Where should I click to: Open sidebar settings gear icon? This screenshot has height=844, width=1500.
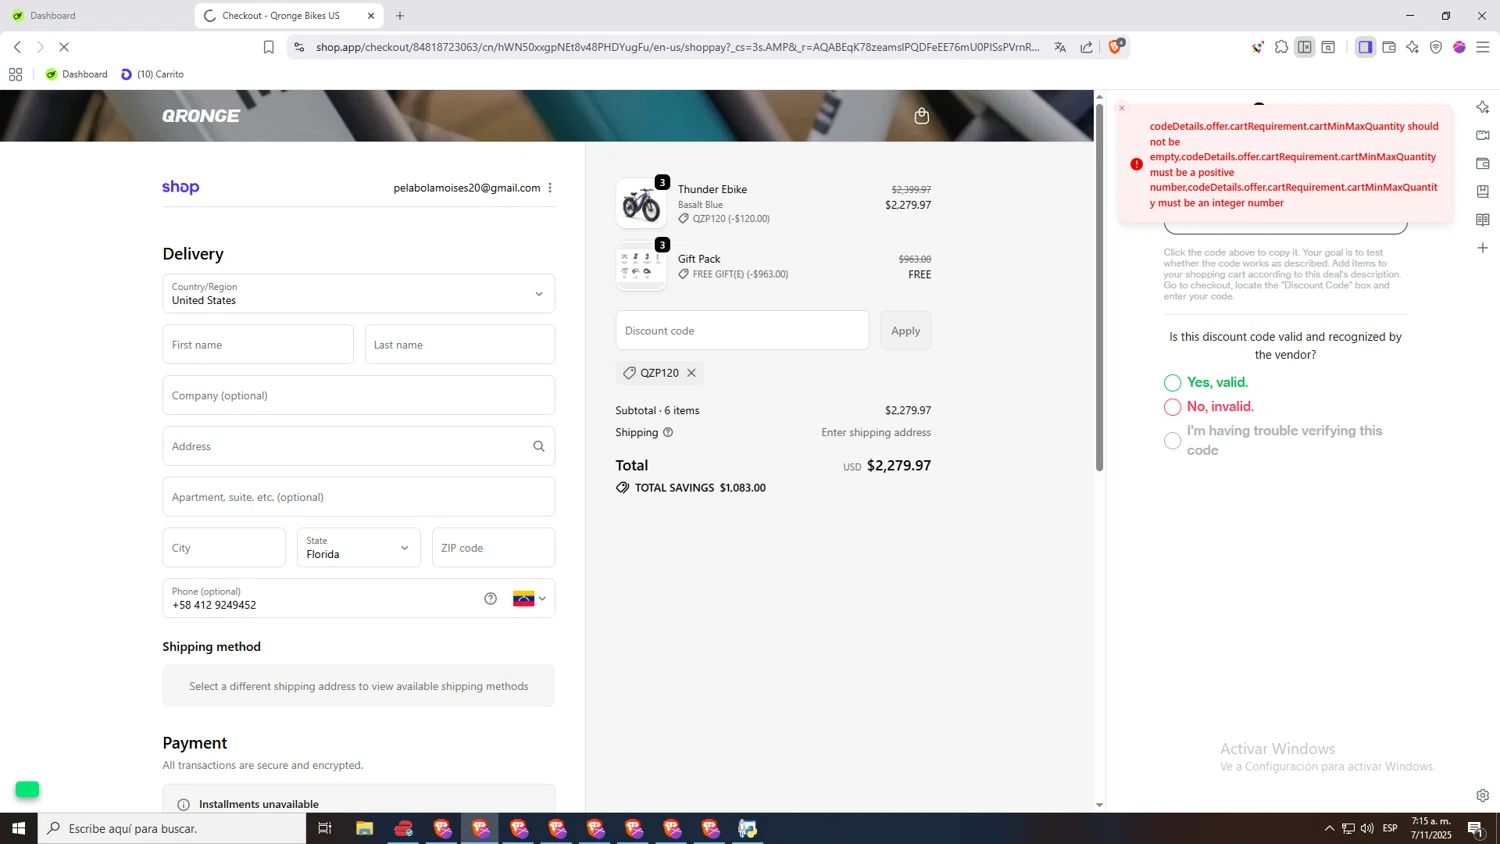pos(1483,796)
